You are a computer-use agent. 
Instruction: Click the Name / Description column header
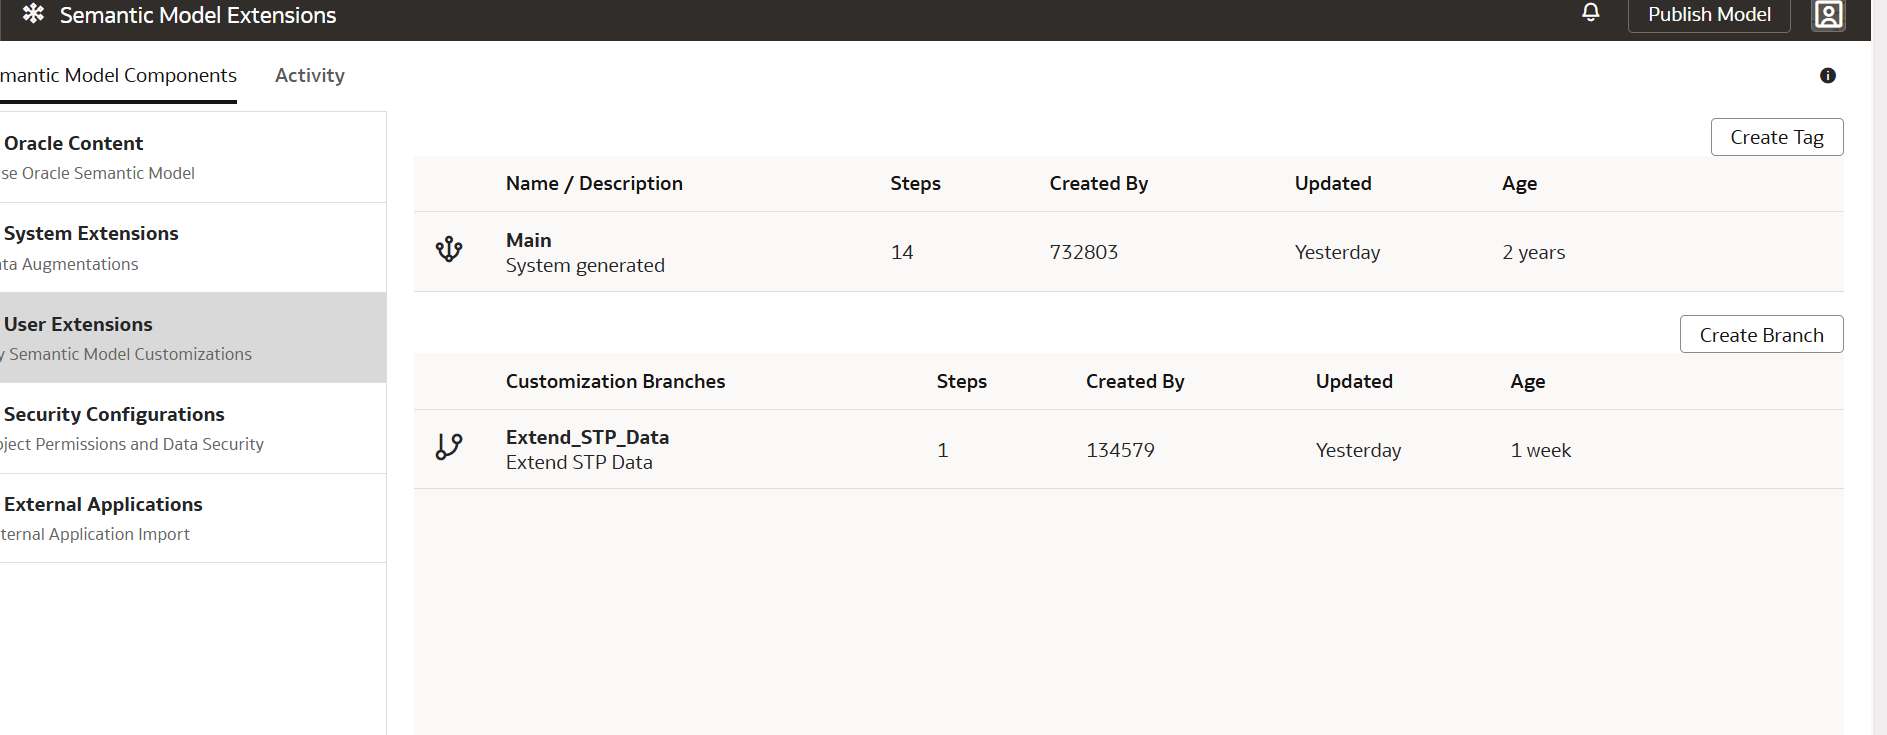pos(594,183)
